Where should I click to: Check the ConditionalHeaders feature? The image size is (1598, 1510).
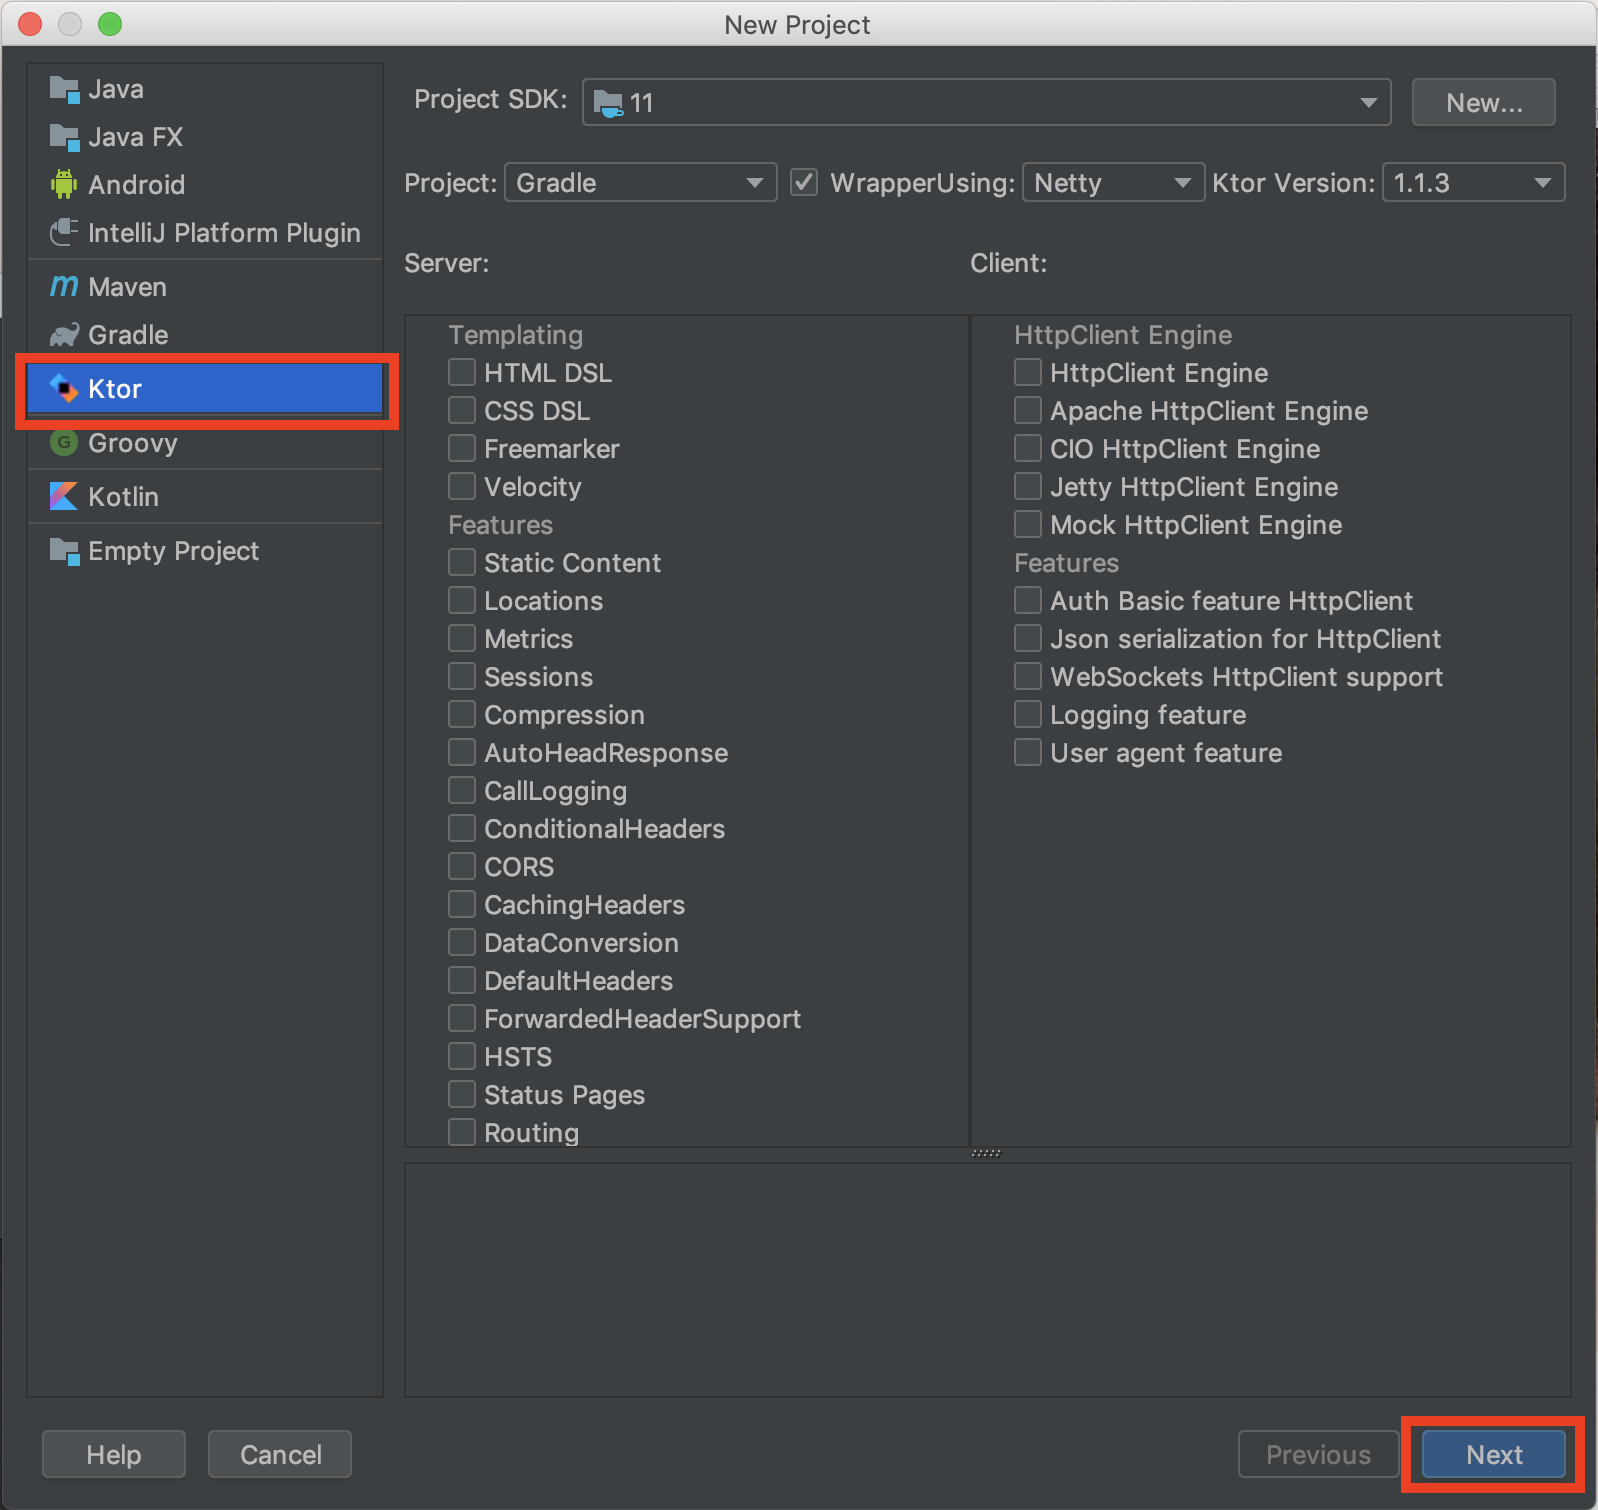coord(462,829)
